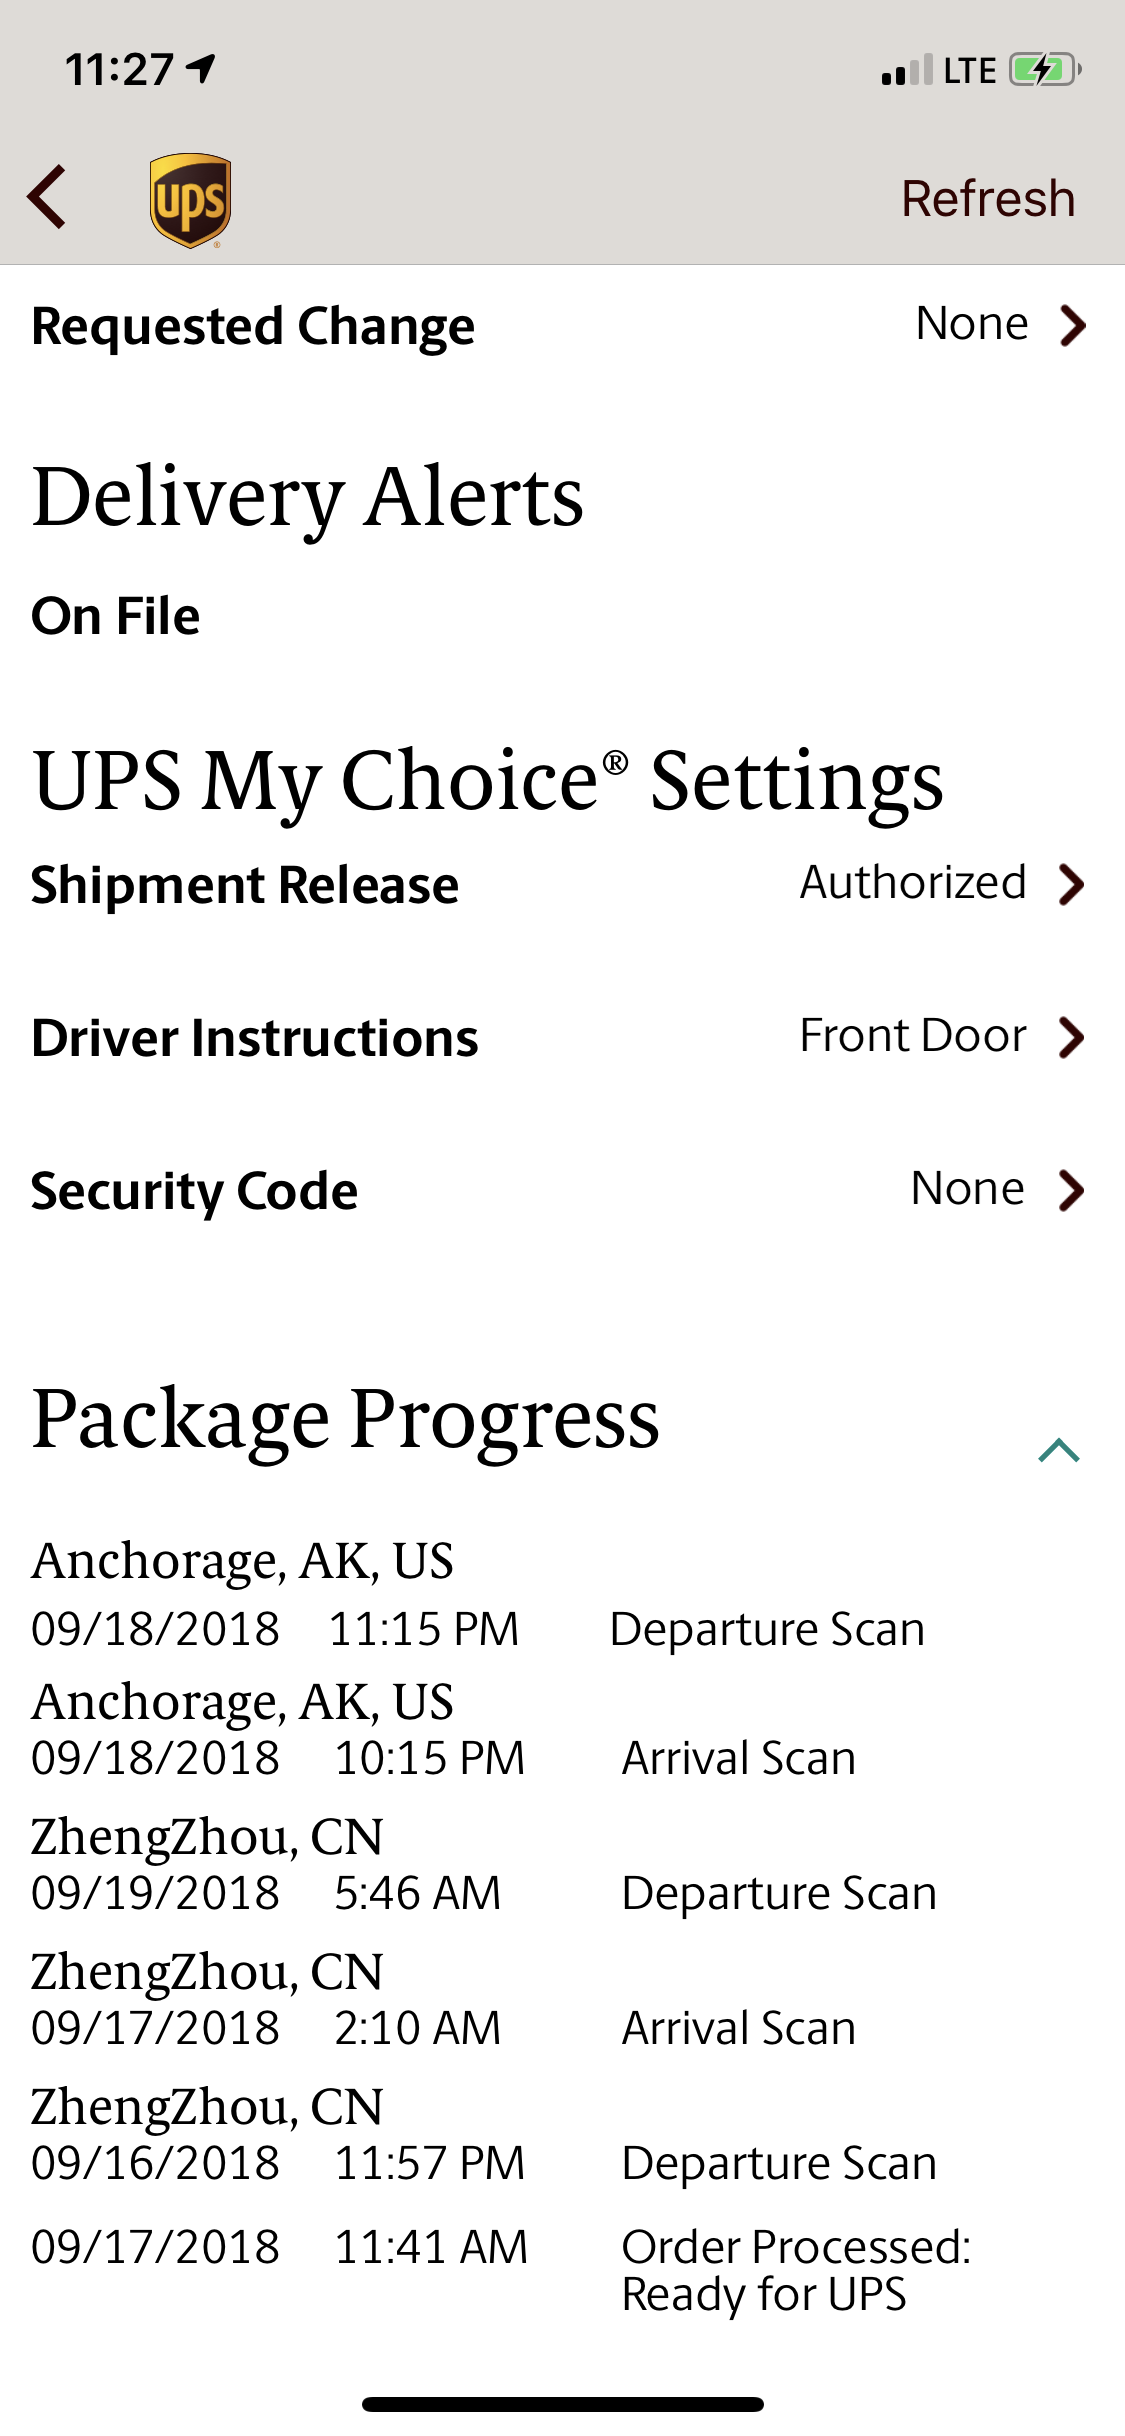Screen dimensions: 1125x2436
Task: Tap the Security Code None value
Action: click(968, 1189)
